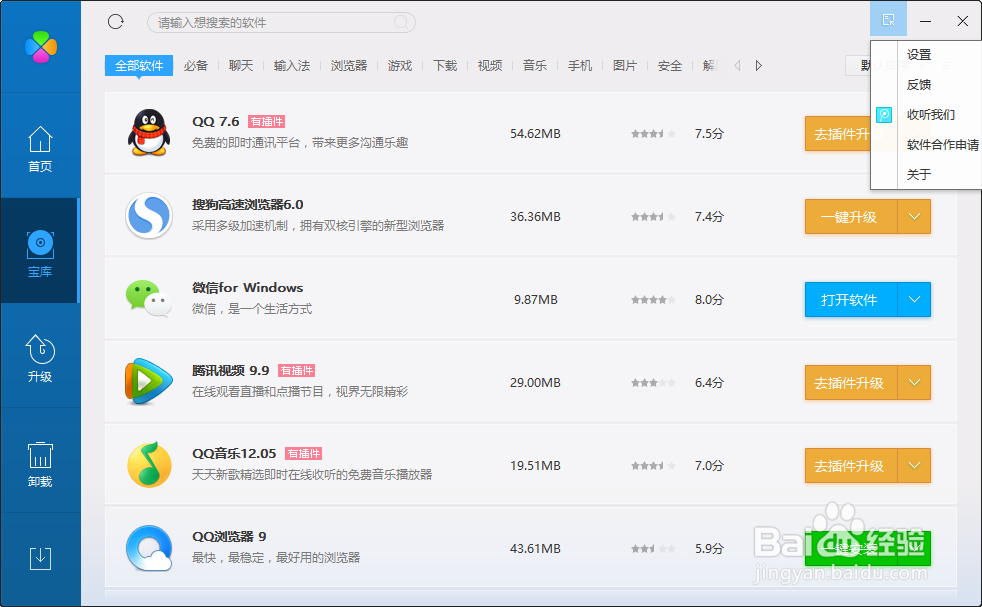Image resolution: width=982 pixels, height=607 pixels.
Task: Expand the dropdown arrow beside 打开软件
Action: (x=915, y=299)
